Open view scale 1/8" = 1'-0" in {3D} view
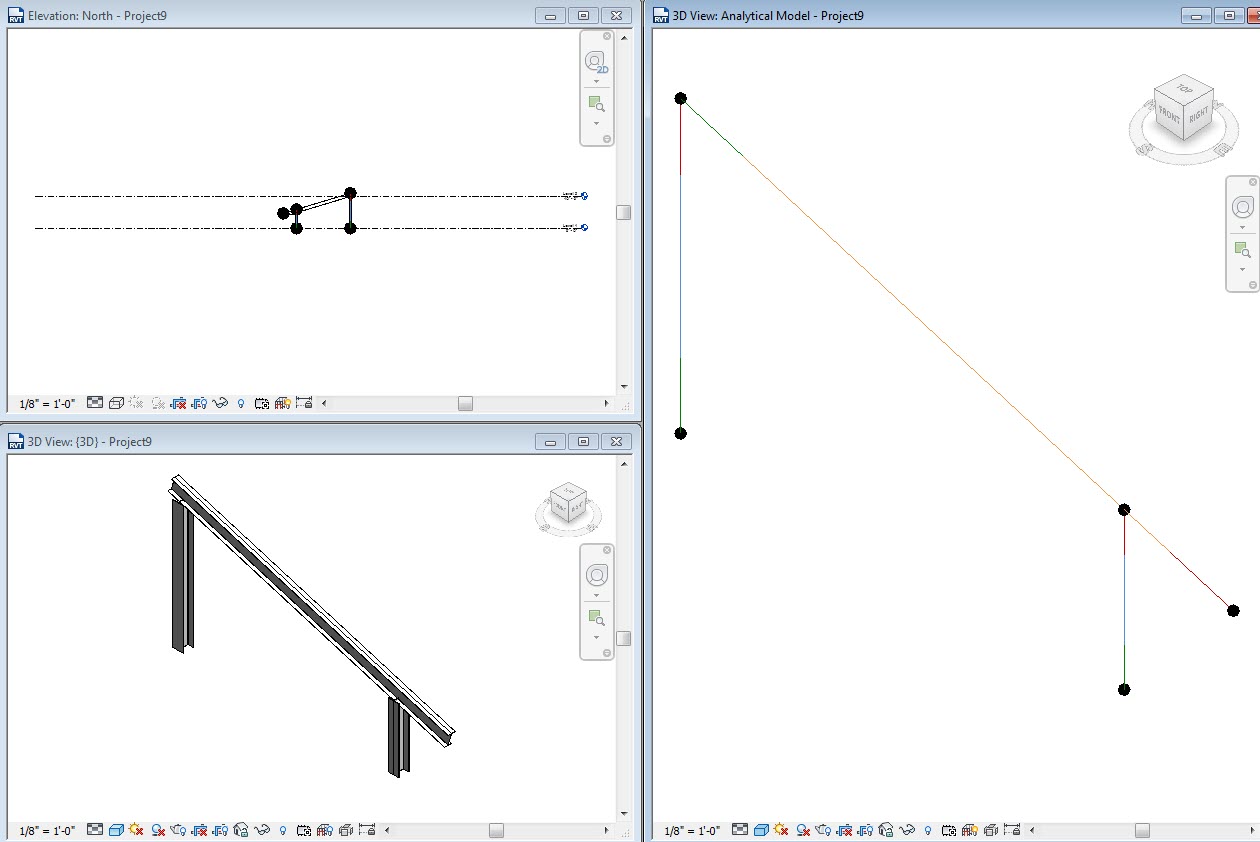The image size is (1260, 842). (47, 831)
